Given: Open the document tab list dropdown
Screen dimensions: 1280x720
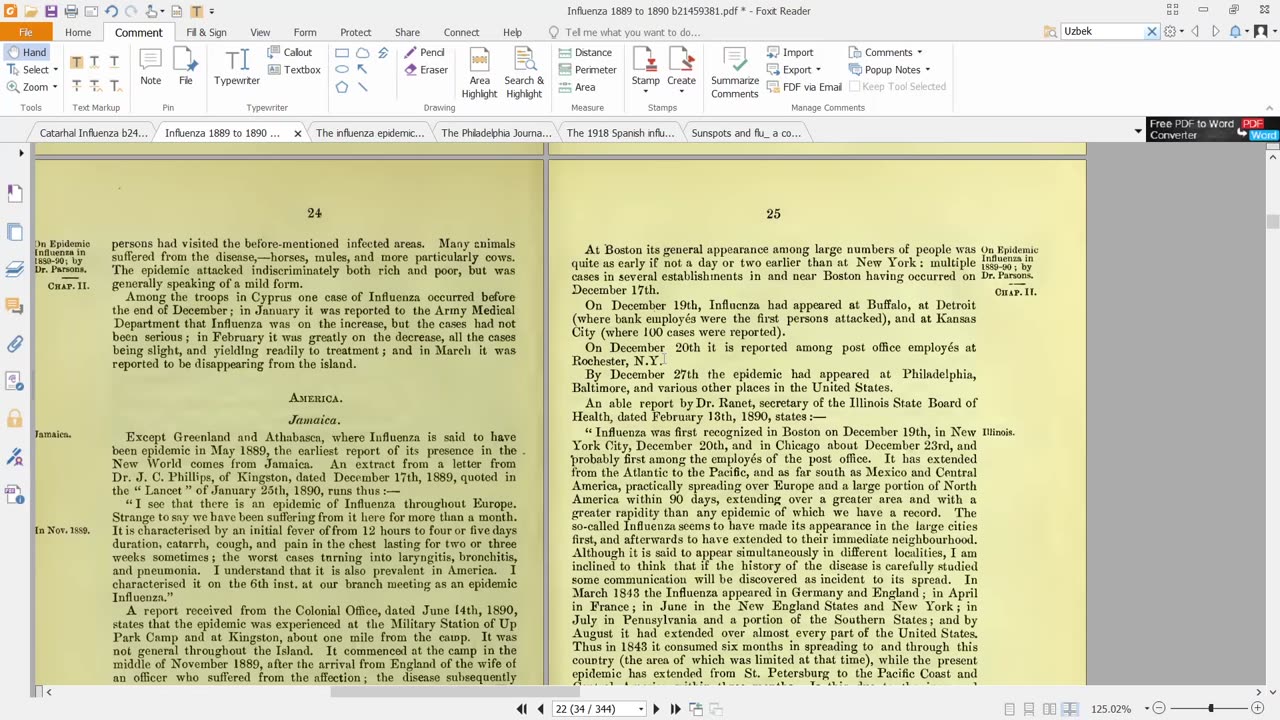Looking at the screenshot, I should 1137,132.
